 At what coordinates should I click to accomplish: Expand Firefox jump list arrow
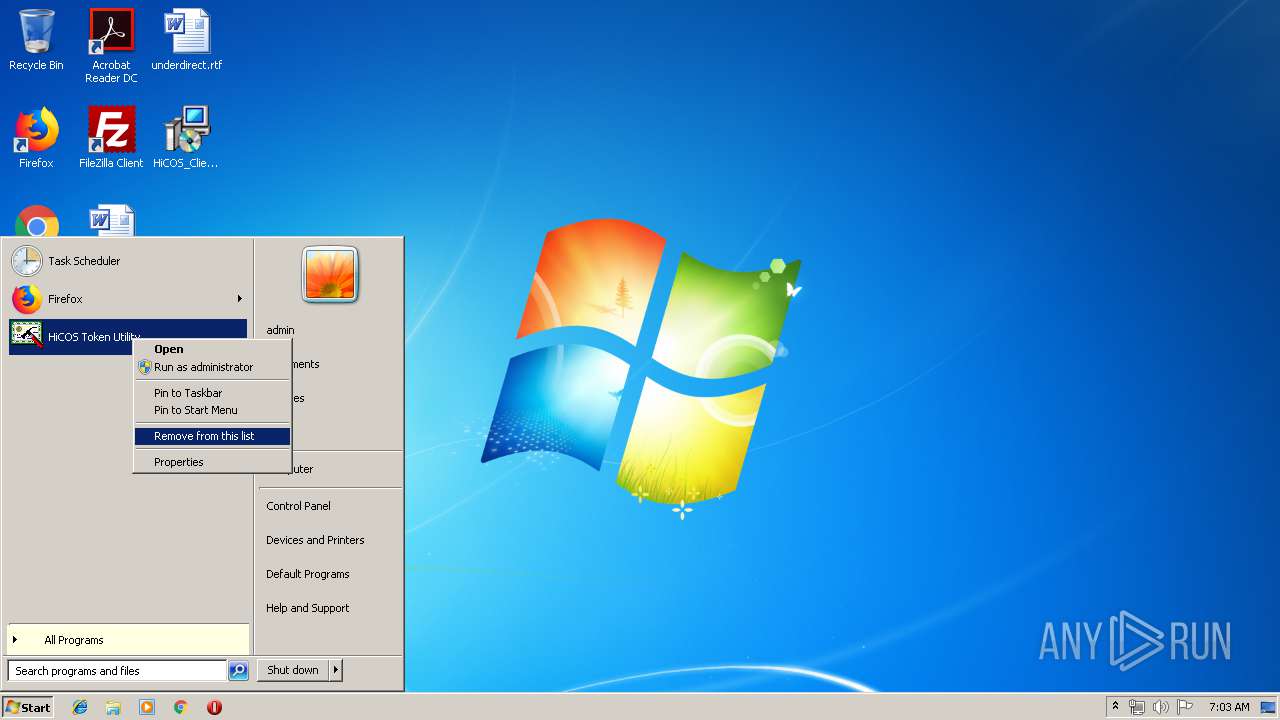tap(239, 299)
